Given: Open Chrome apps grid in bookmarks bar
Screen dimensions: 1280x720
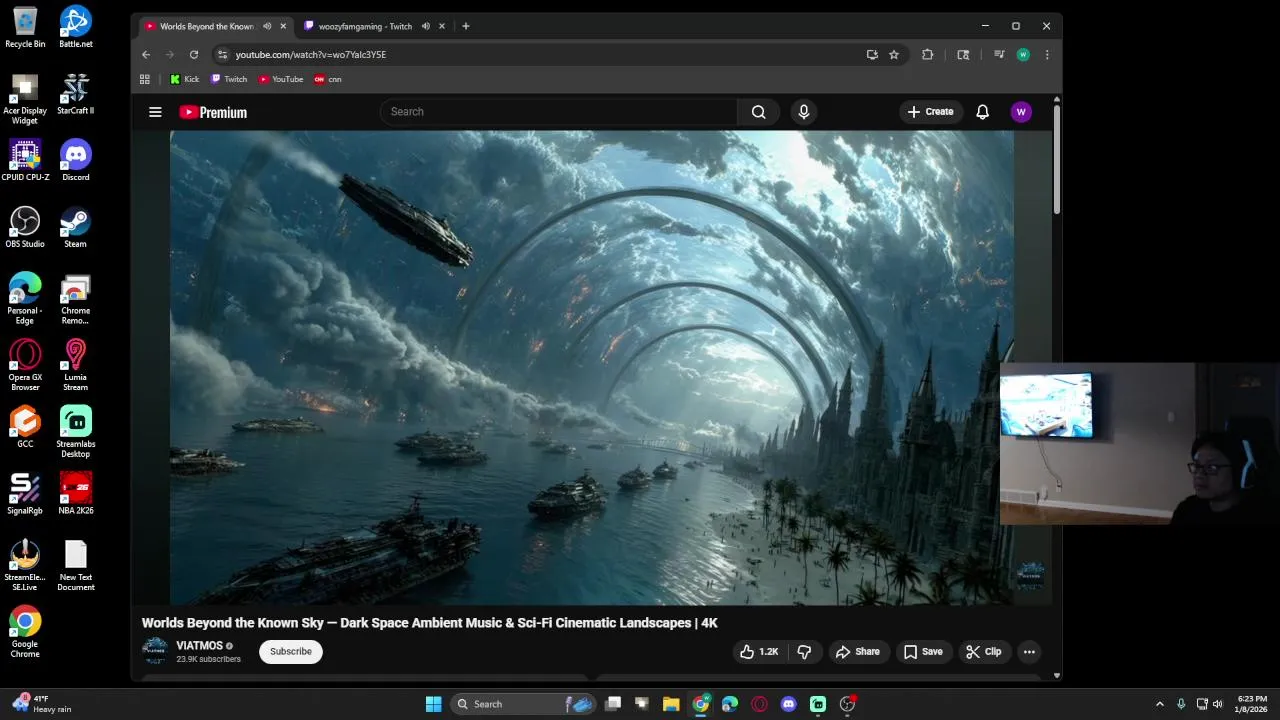Looking at the screenshot, I should 145,79.
